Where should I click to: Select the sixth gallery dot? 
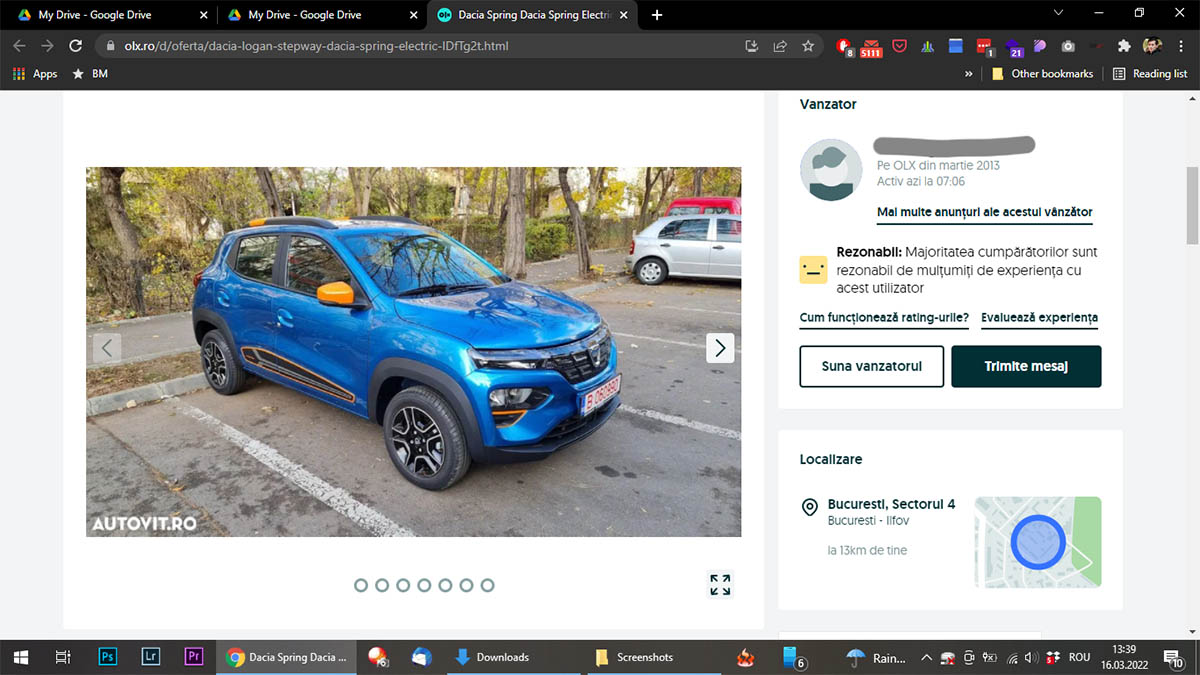coord(466,585)
